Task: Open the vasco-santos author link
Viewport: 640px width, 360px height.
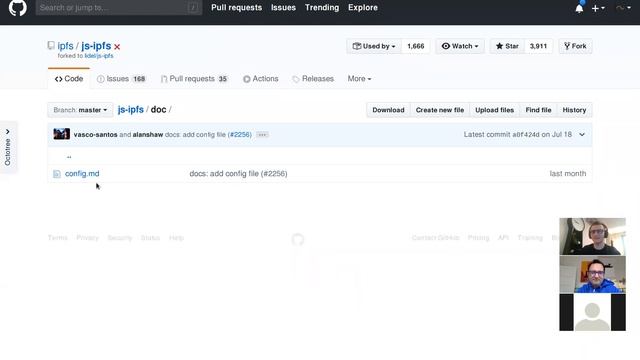Action: (96, 134)
